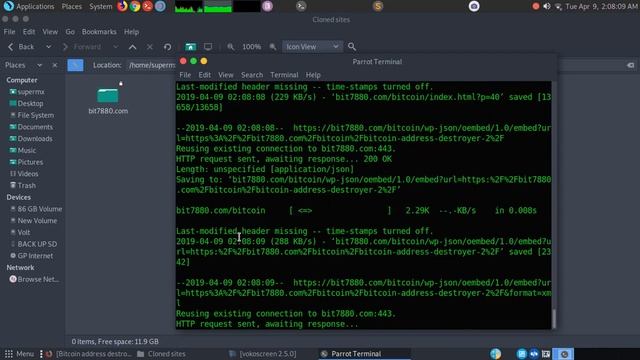The height and width of the screenshot is (360, 640).
Task: Open the Go menu in file manager
Action: tap(70, 32)
